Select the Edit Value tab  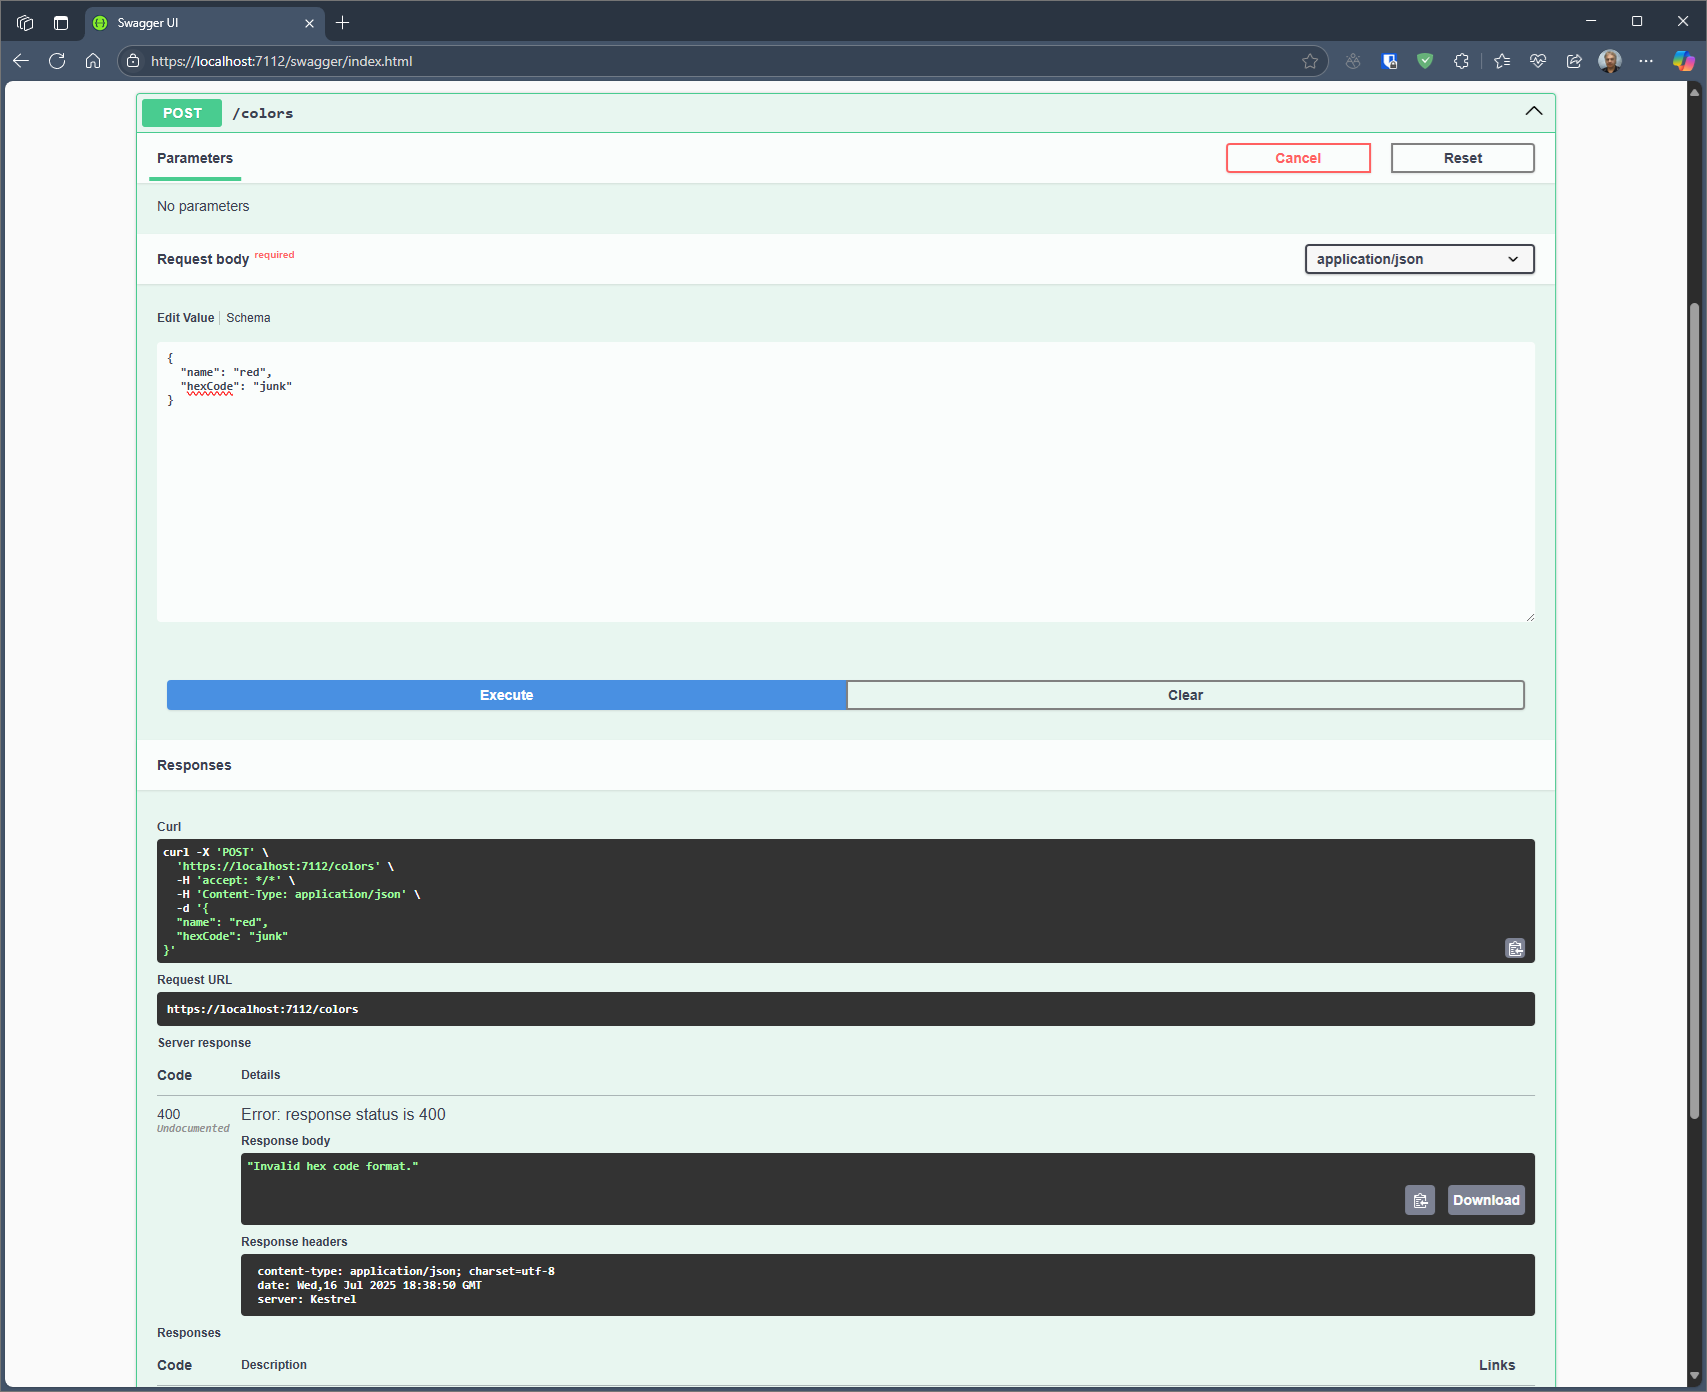(x=185, y=318)
